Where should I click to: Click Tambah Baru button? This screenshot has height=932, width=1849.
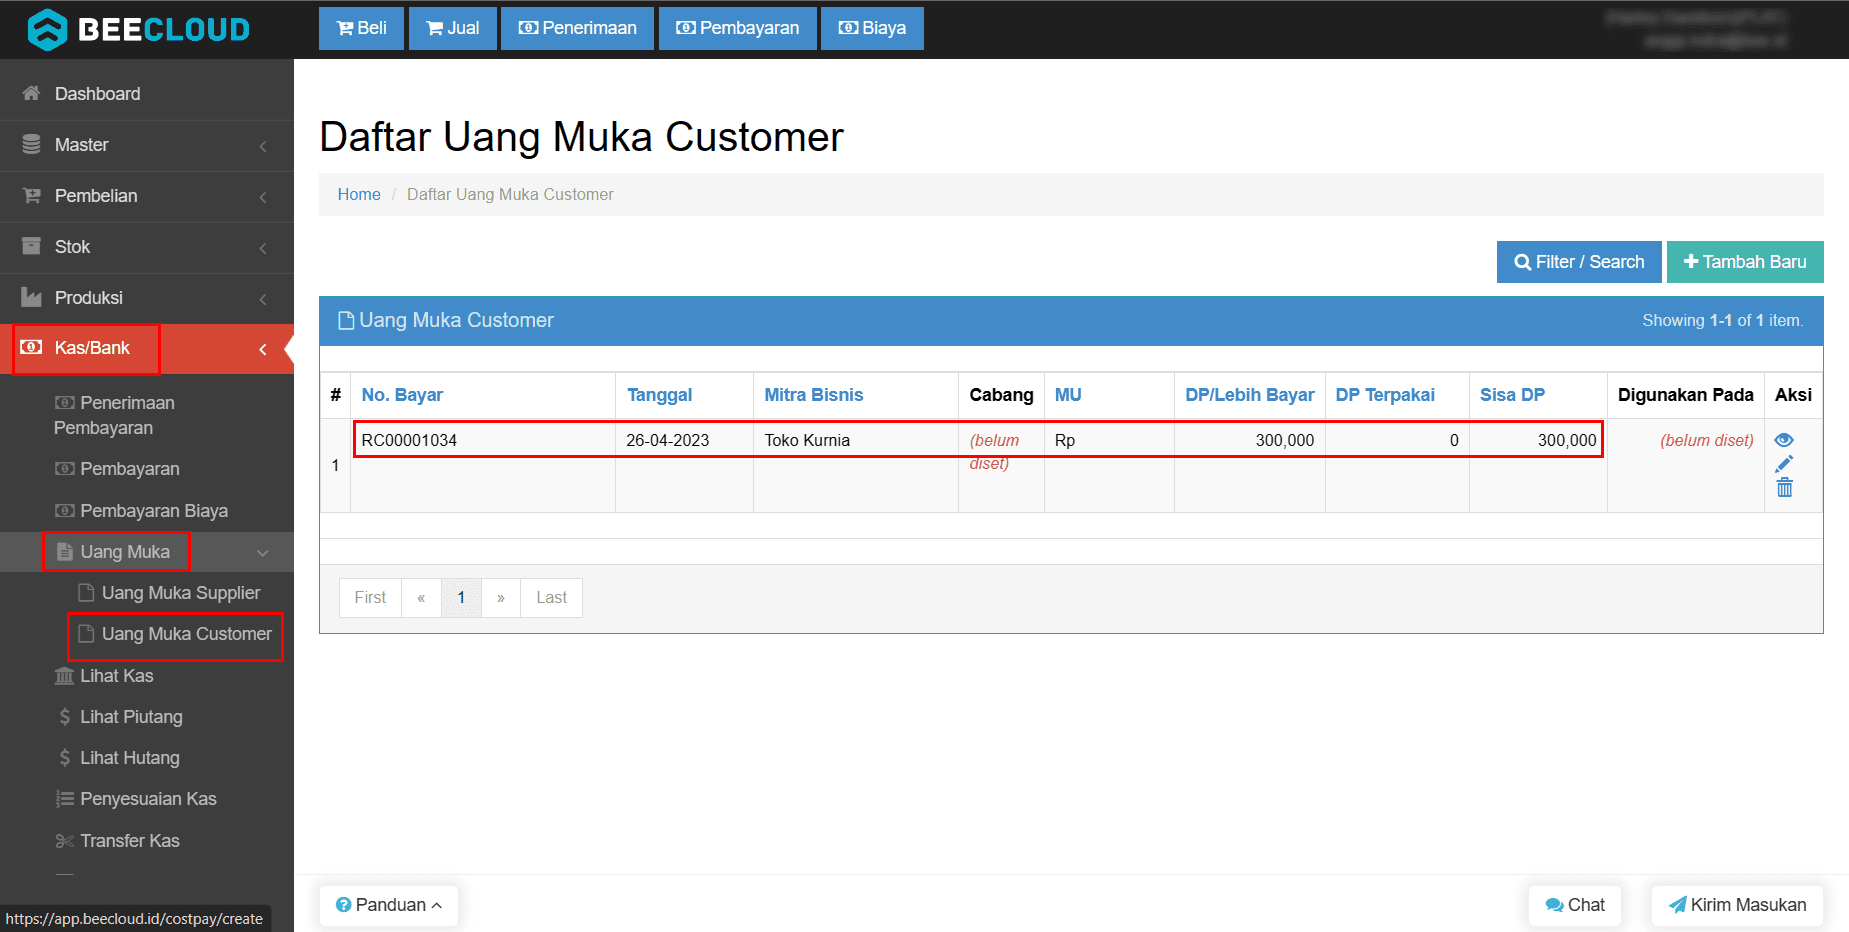tap(1745, 262)
